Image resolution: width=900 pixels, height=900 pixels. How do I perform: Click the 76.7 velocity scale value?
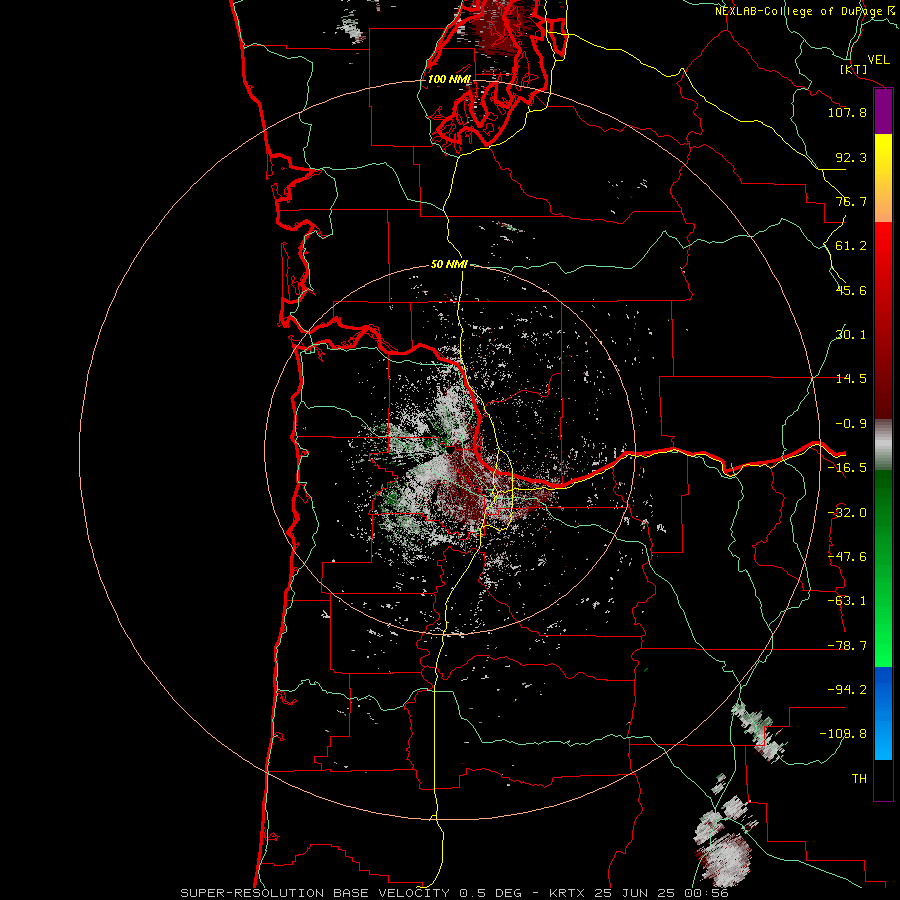tap(851, 201)
